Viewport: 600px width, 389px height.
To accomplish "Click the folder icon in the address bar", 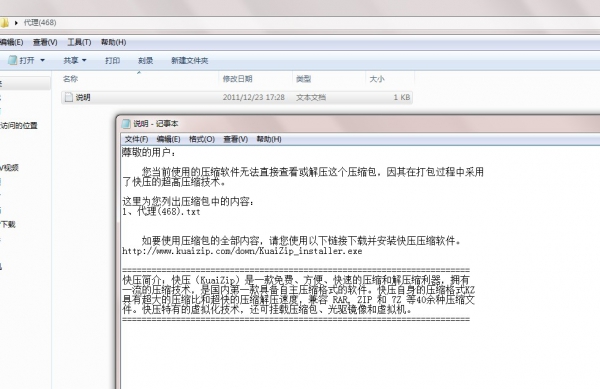I will 4,23.
